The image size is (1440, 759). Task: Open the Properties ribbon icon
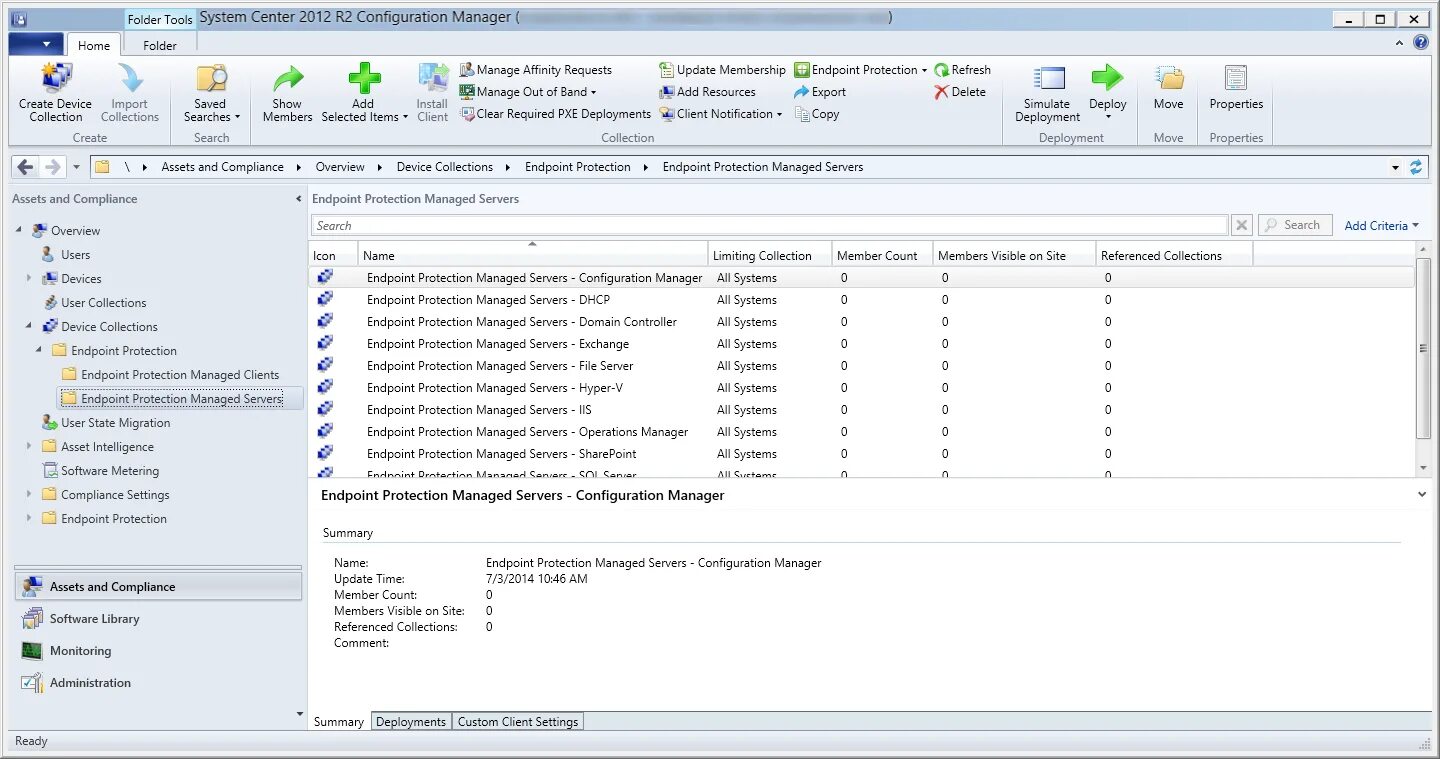1236,80
